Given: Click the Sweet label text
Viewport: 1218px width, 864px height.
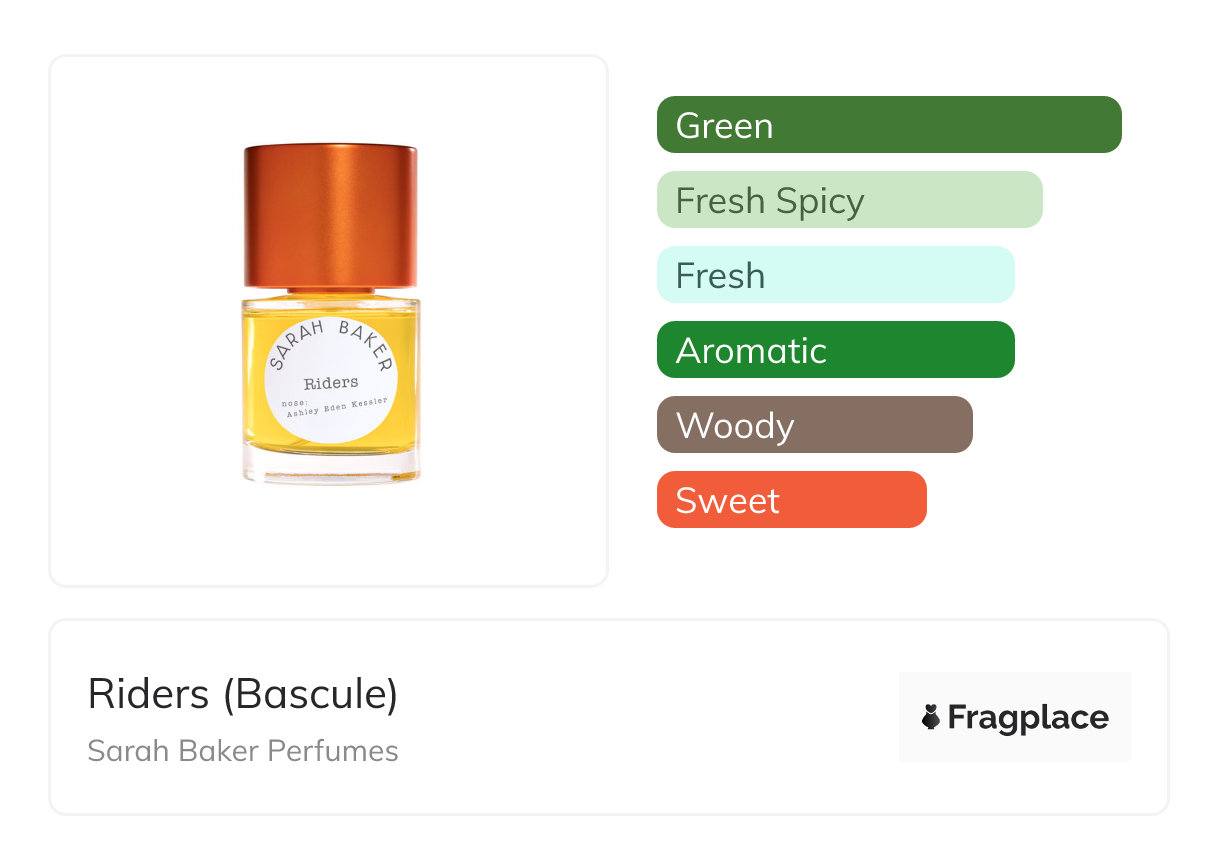Looking at the screenshot, I should tap(727, 501).
